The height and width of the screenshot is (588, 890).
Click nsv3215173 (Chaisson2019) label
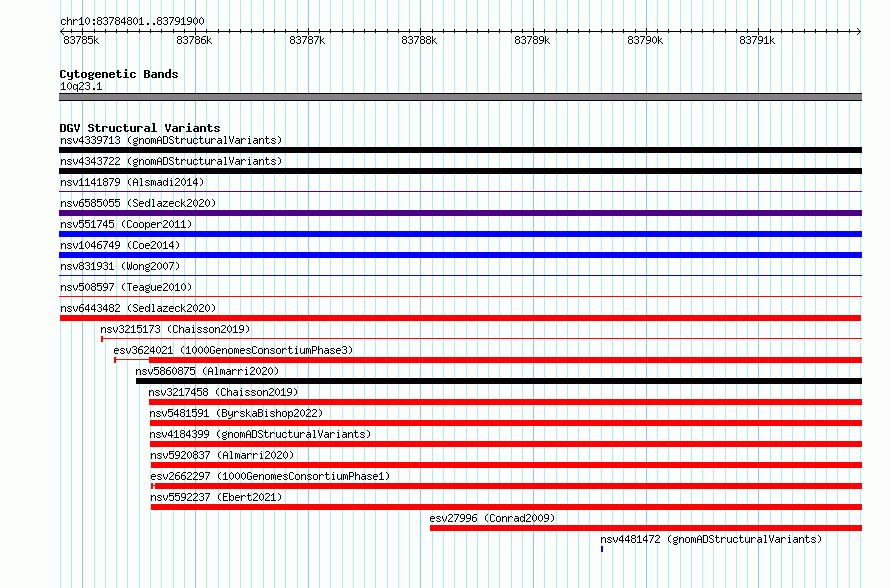[175, 329]
